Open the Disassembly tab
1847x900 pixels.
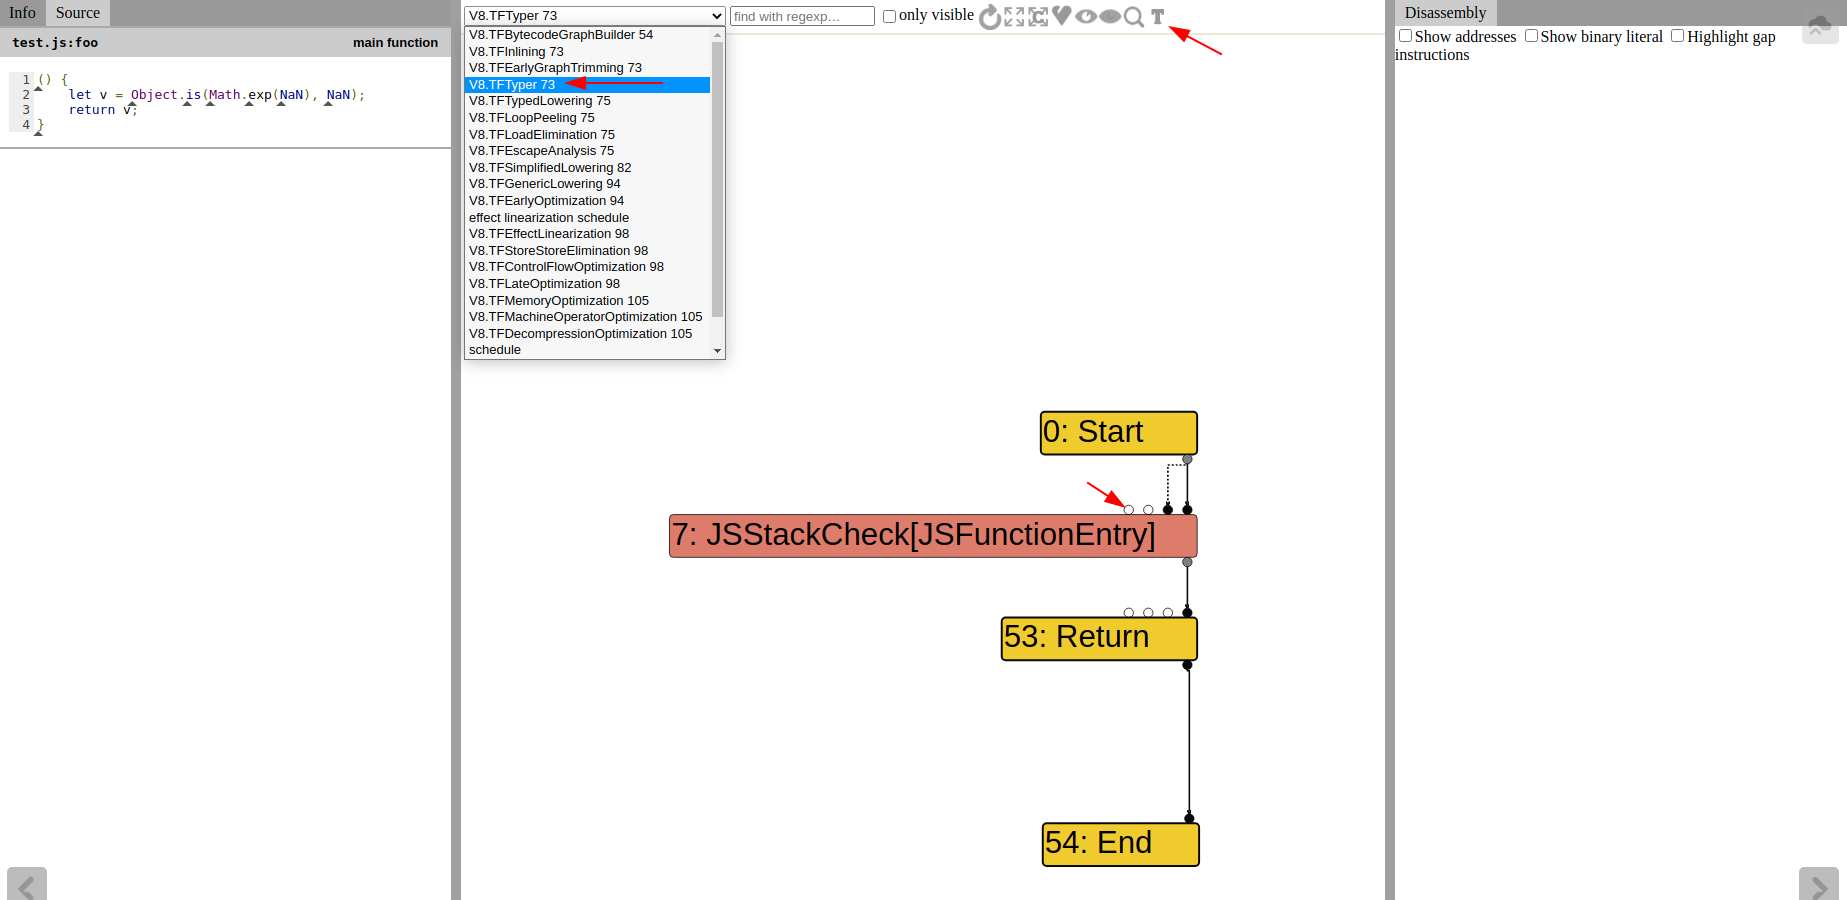coord(1445,13)
